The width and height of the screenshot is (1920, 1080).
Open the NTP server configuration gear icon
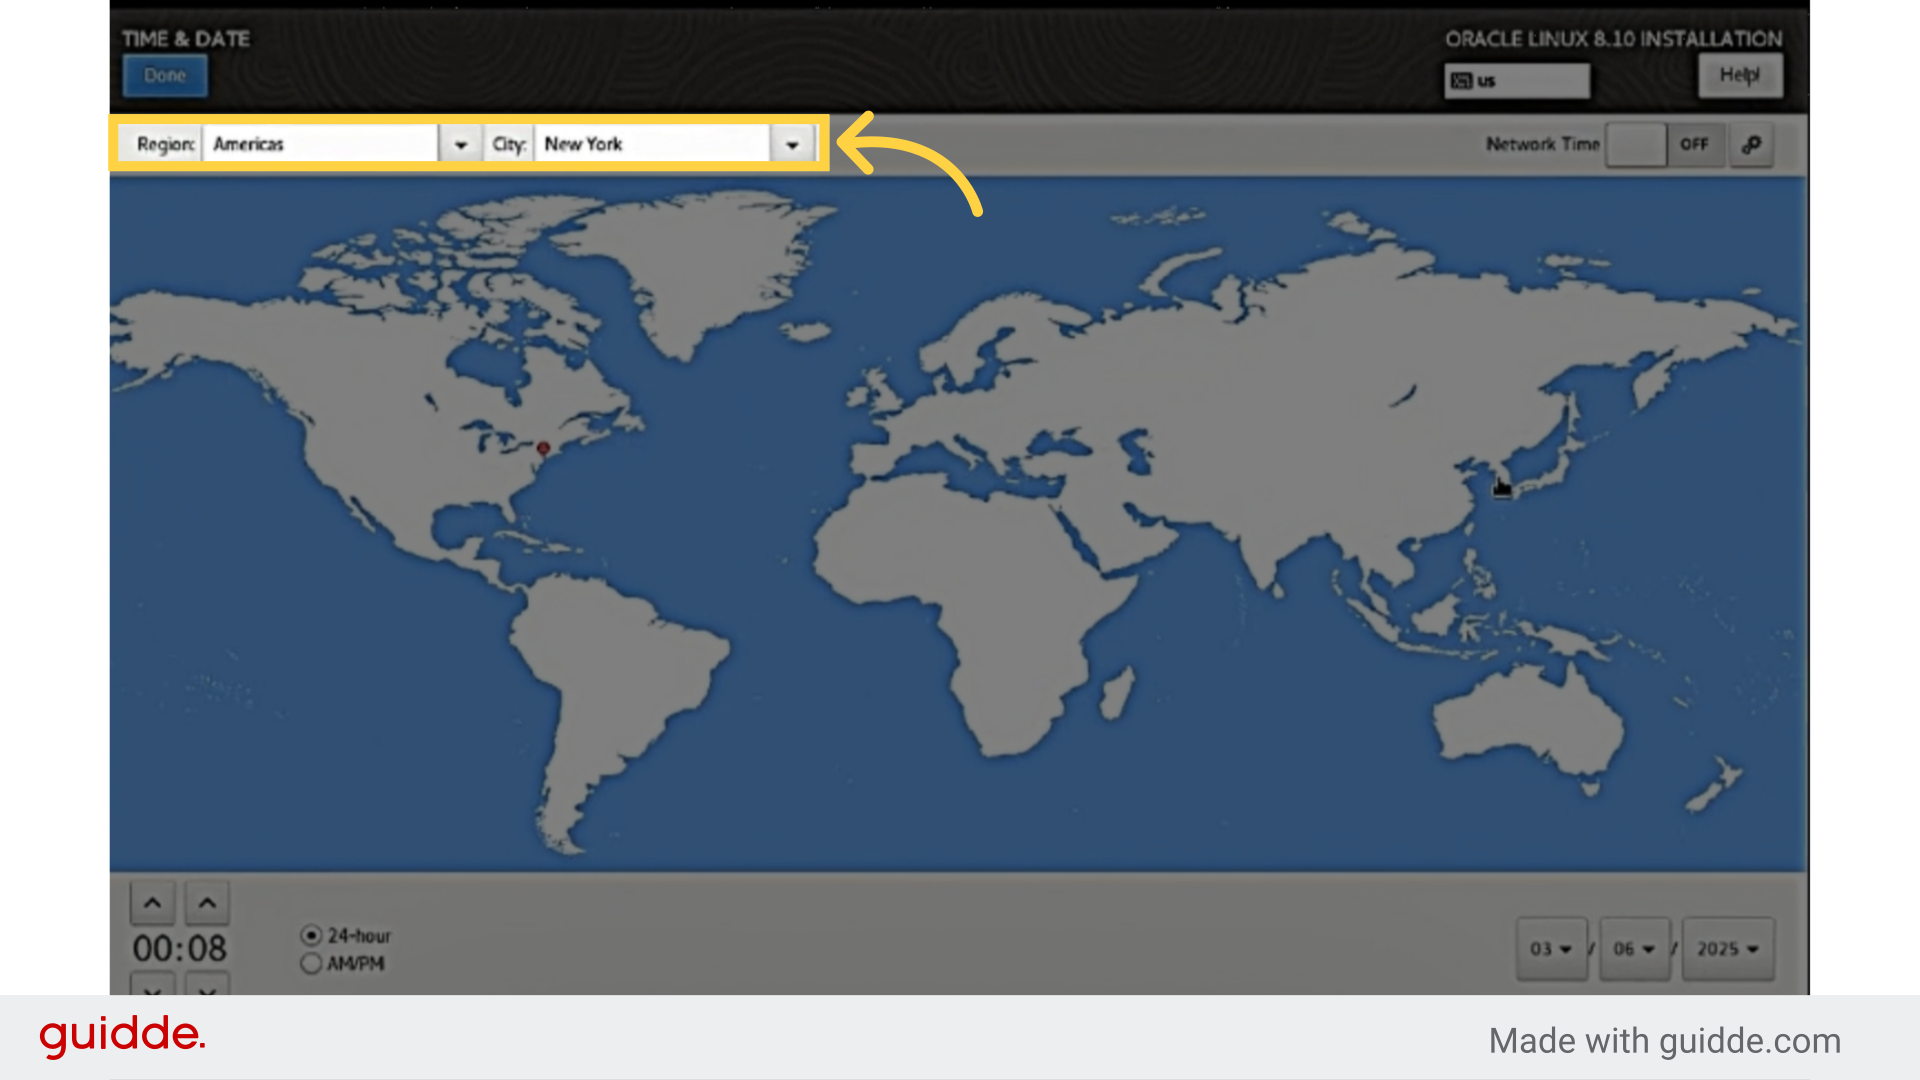1751,145
